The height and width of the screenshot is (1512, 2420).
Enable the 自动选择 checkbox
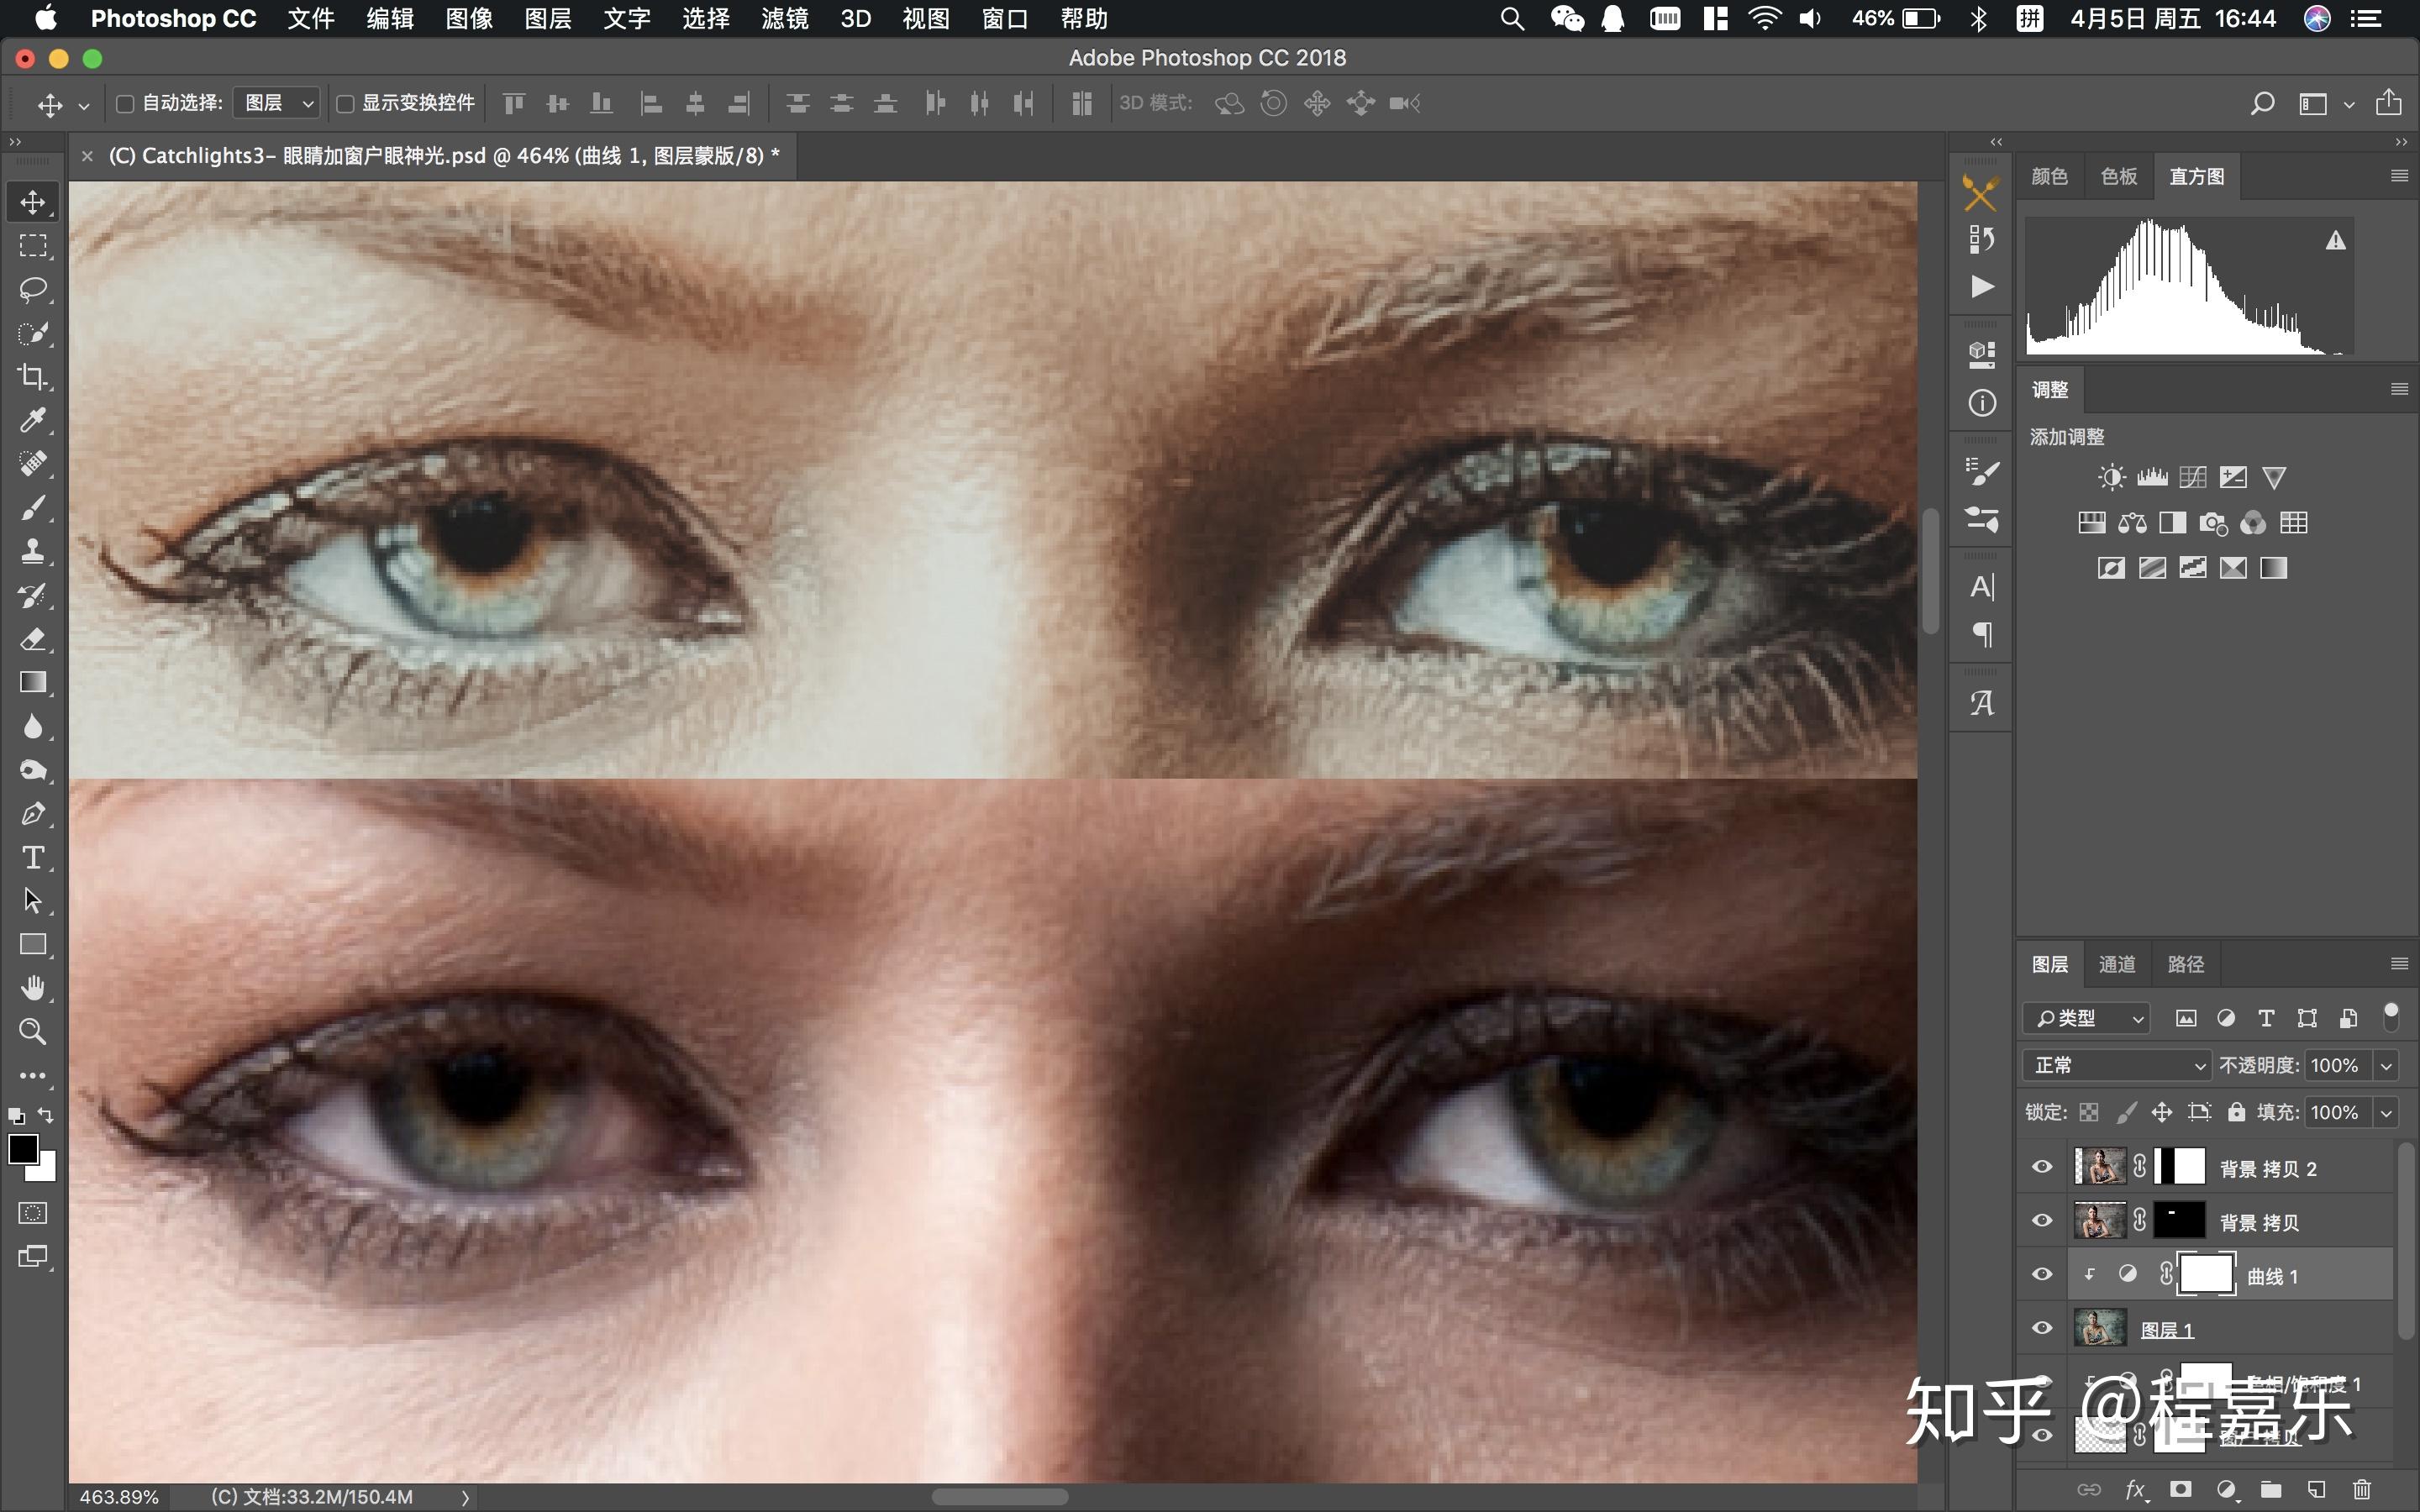tap(126, 103)
